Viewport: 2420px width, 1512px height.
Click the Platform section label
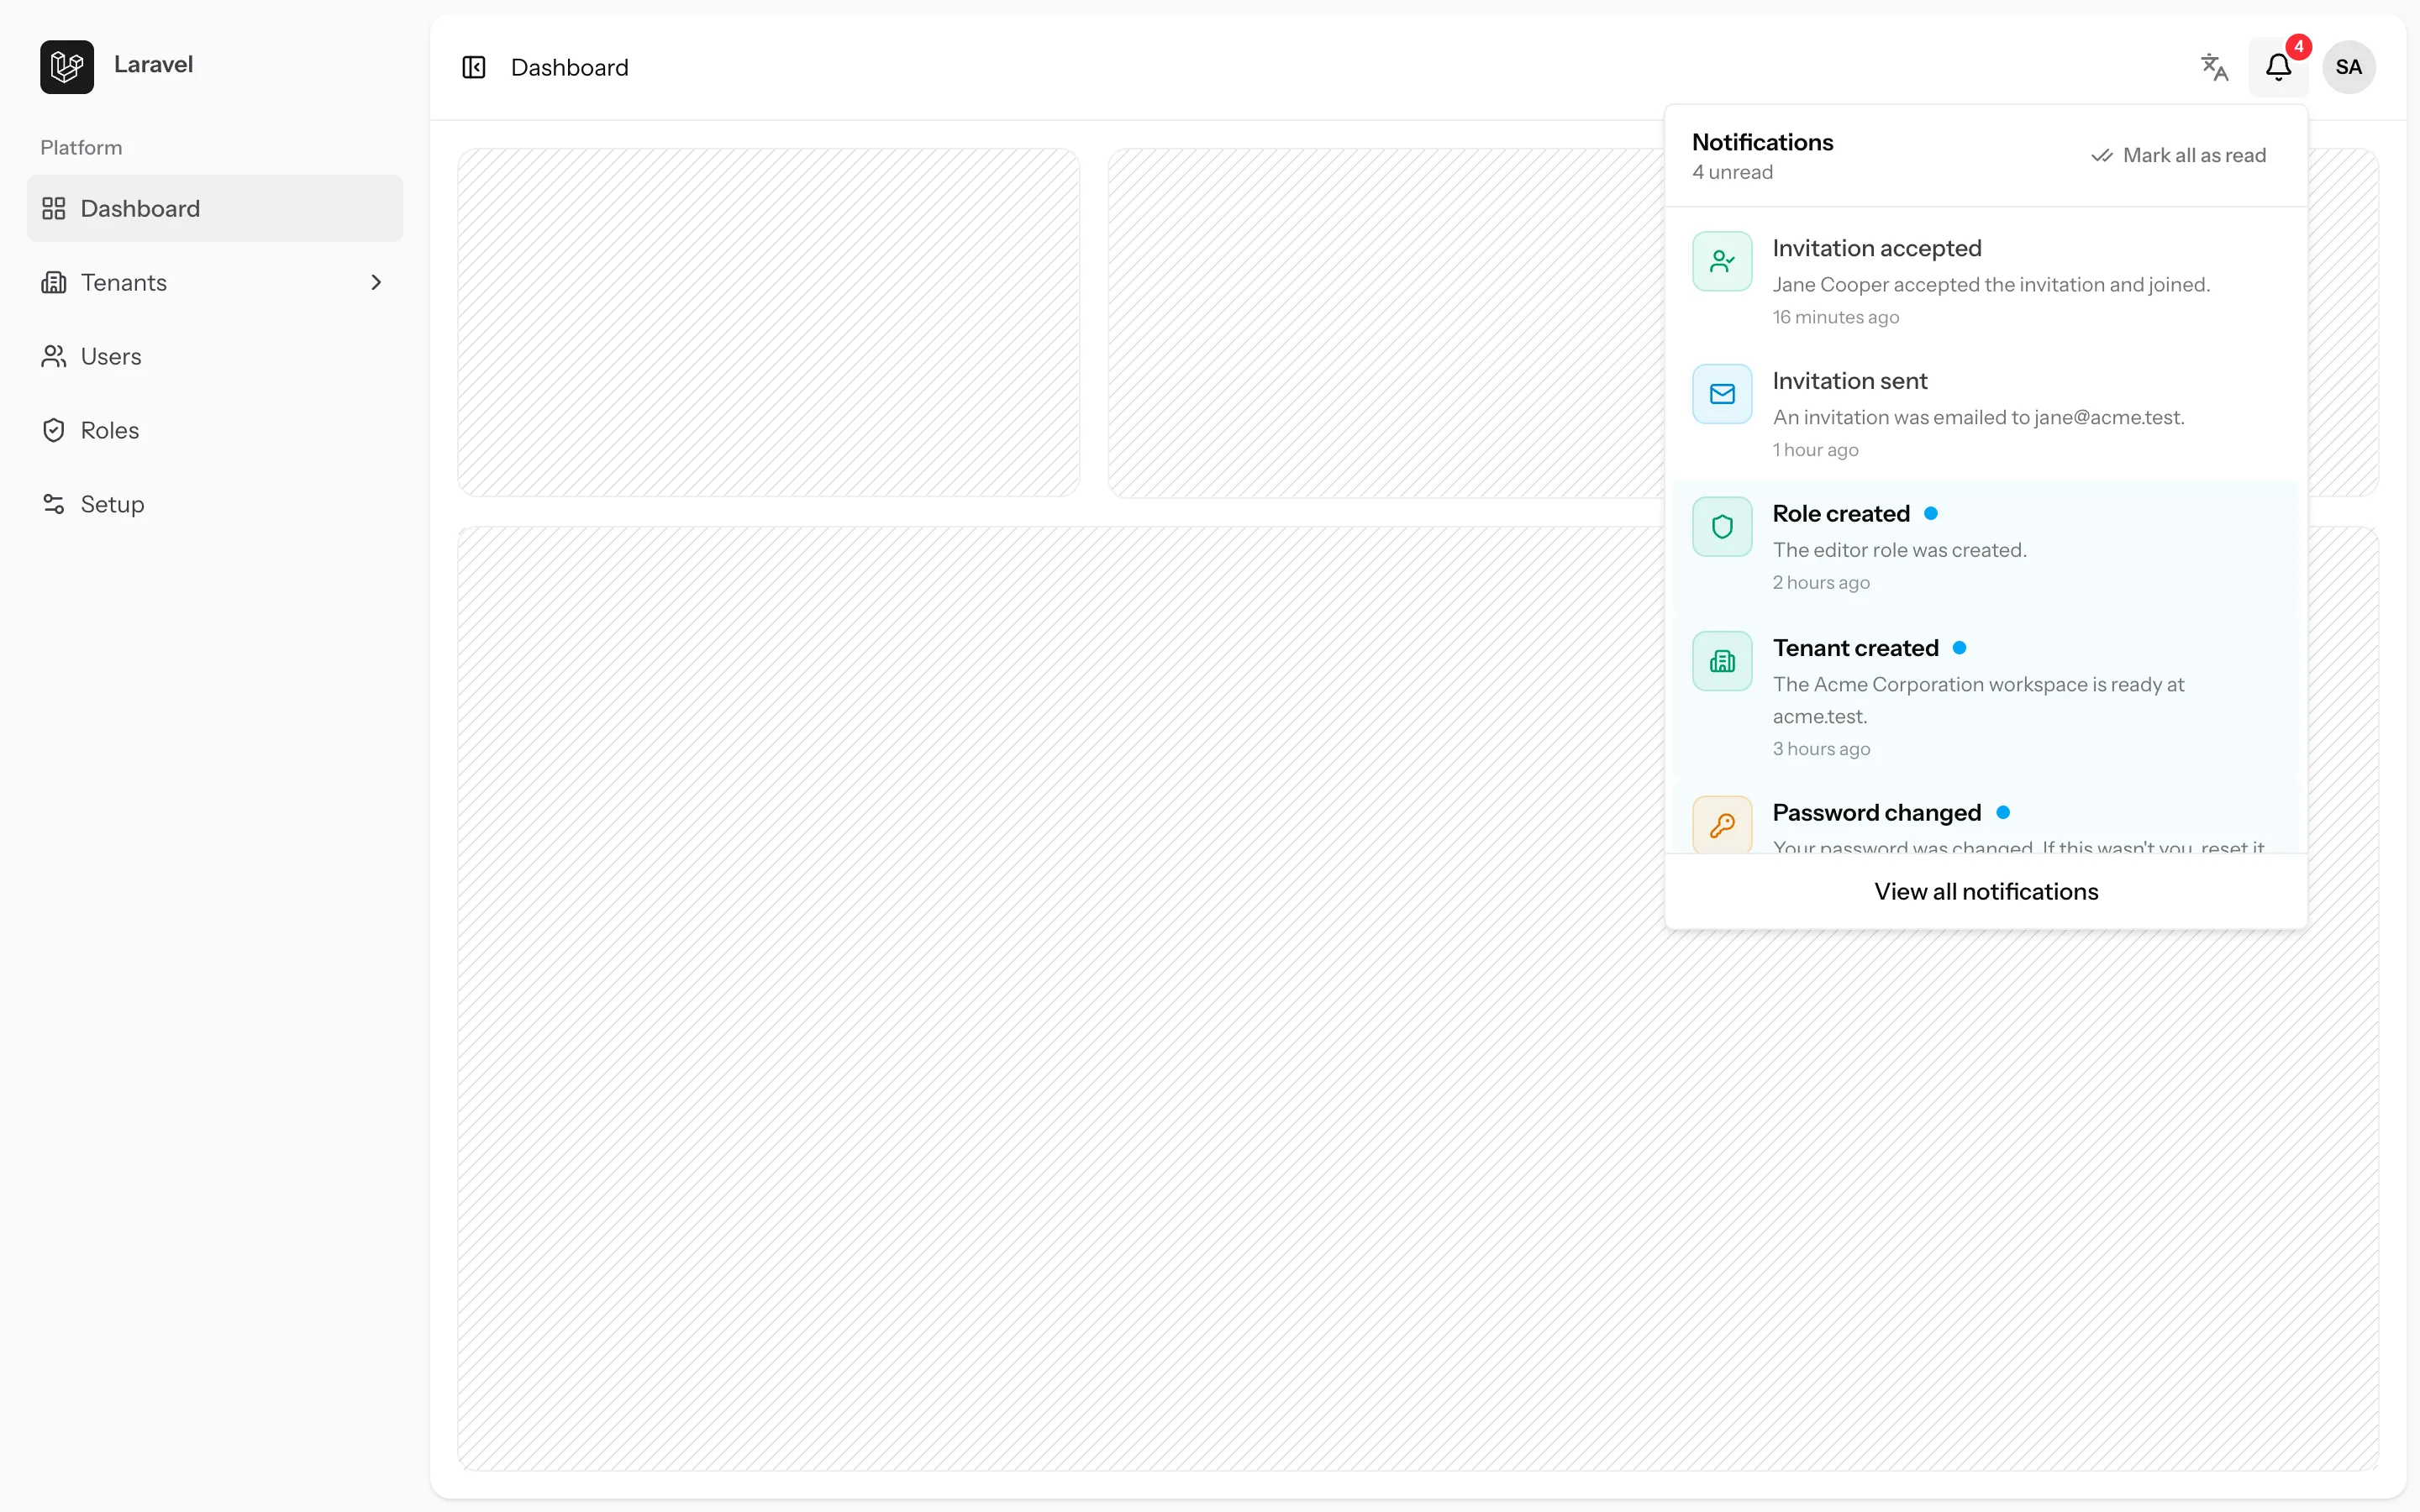click(x=81, y=147)
